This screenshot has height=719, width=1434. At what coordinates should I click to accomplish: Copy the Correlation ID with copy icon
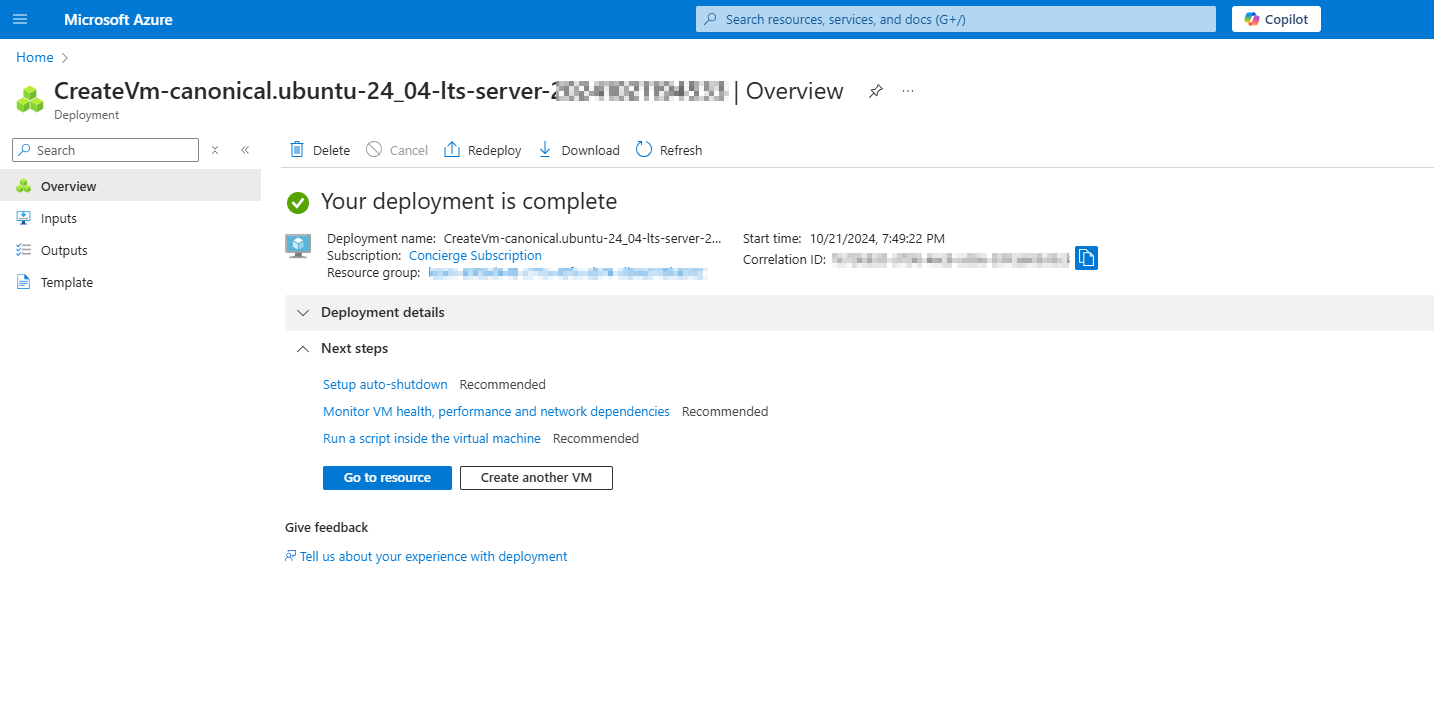tap(1086, 258)
